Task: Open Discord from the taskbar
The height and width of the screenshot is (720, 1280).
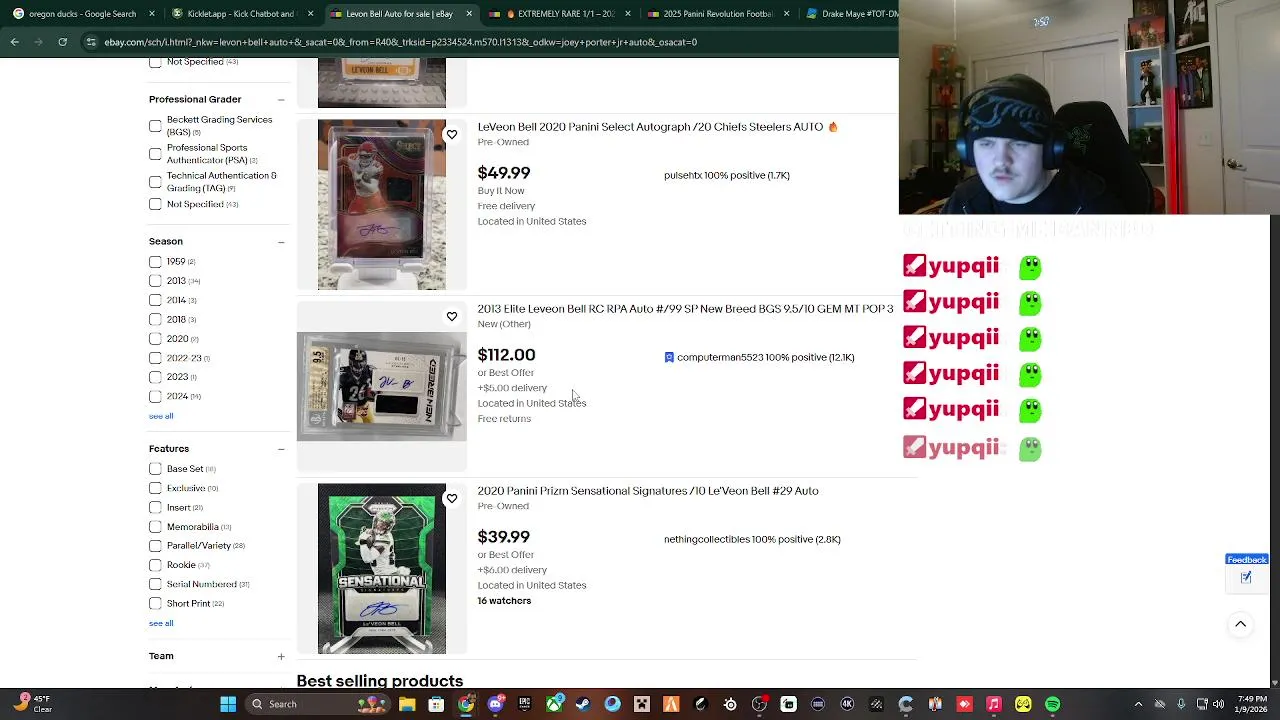Action: pos(495,704)
